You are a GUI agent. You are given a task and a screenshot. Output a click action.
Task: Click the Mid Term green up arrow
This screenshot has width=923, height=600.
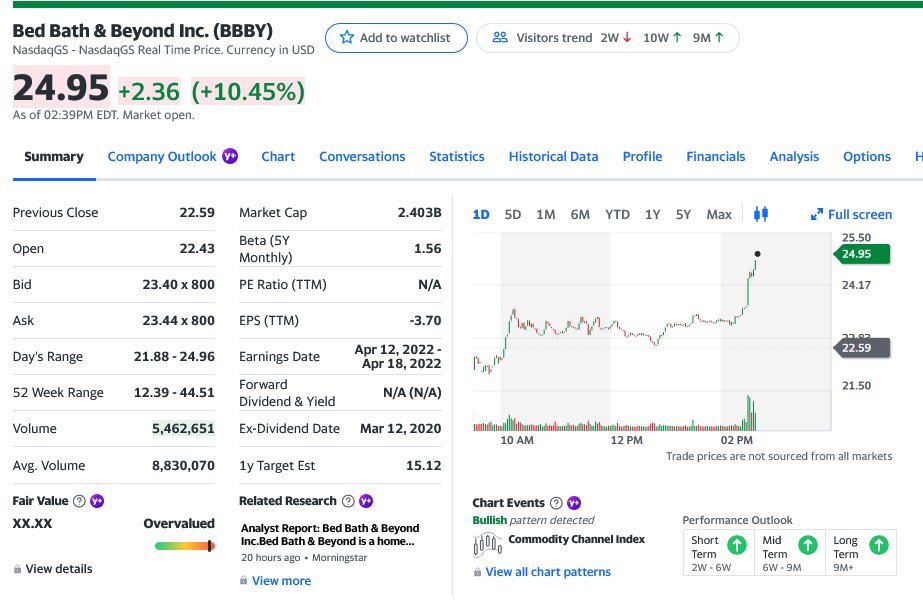[808, 545]
